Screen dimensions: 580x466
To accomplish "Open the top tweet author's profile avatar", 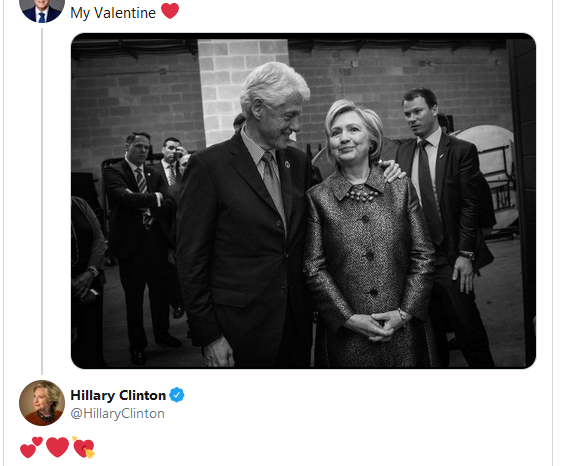I will point(42,9).
